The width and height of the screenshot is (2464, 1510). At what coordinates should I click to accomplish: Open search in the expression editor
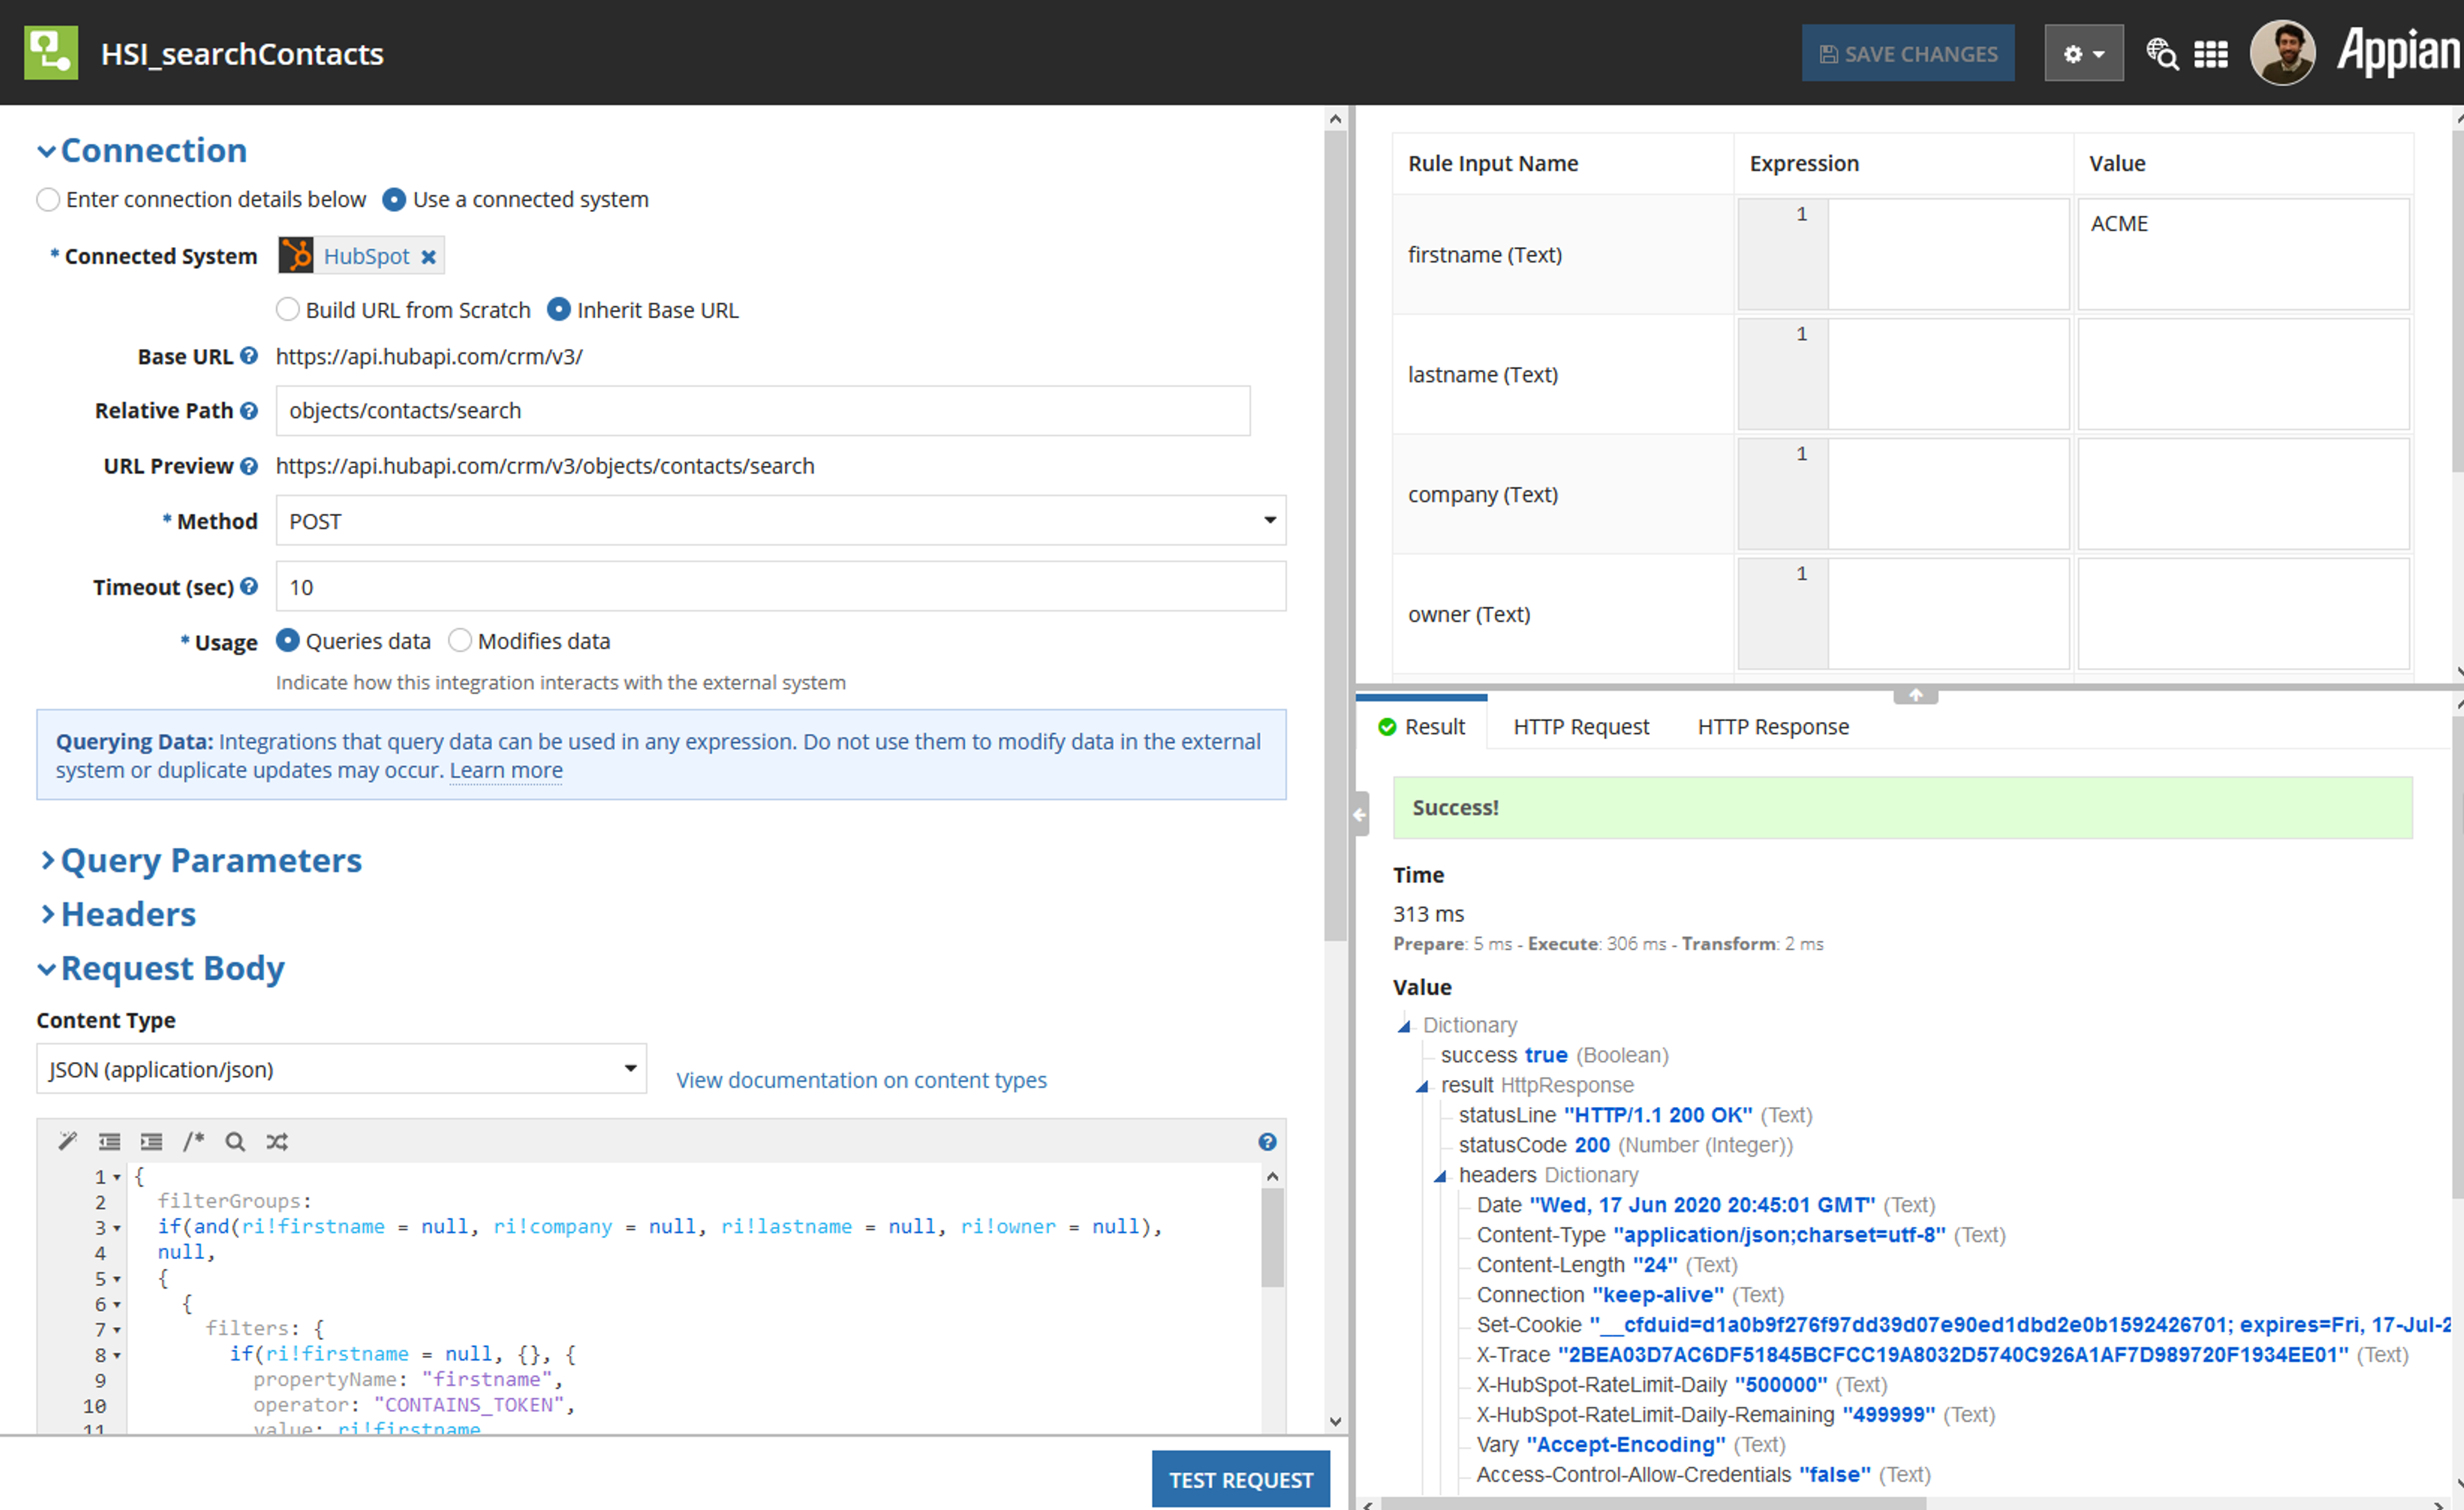click(x=235, y=1141)
